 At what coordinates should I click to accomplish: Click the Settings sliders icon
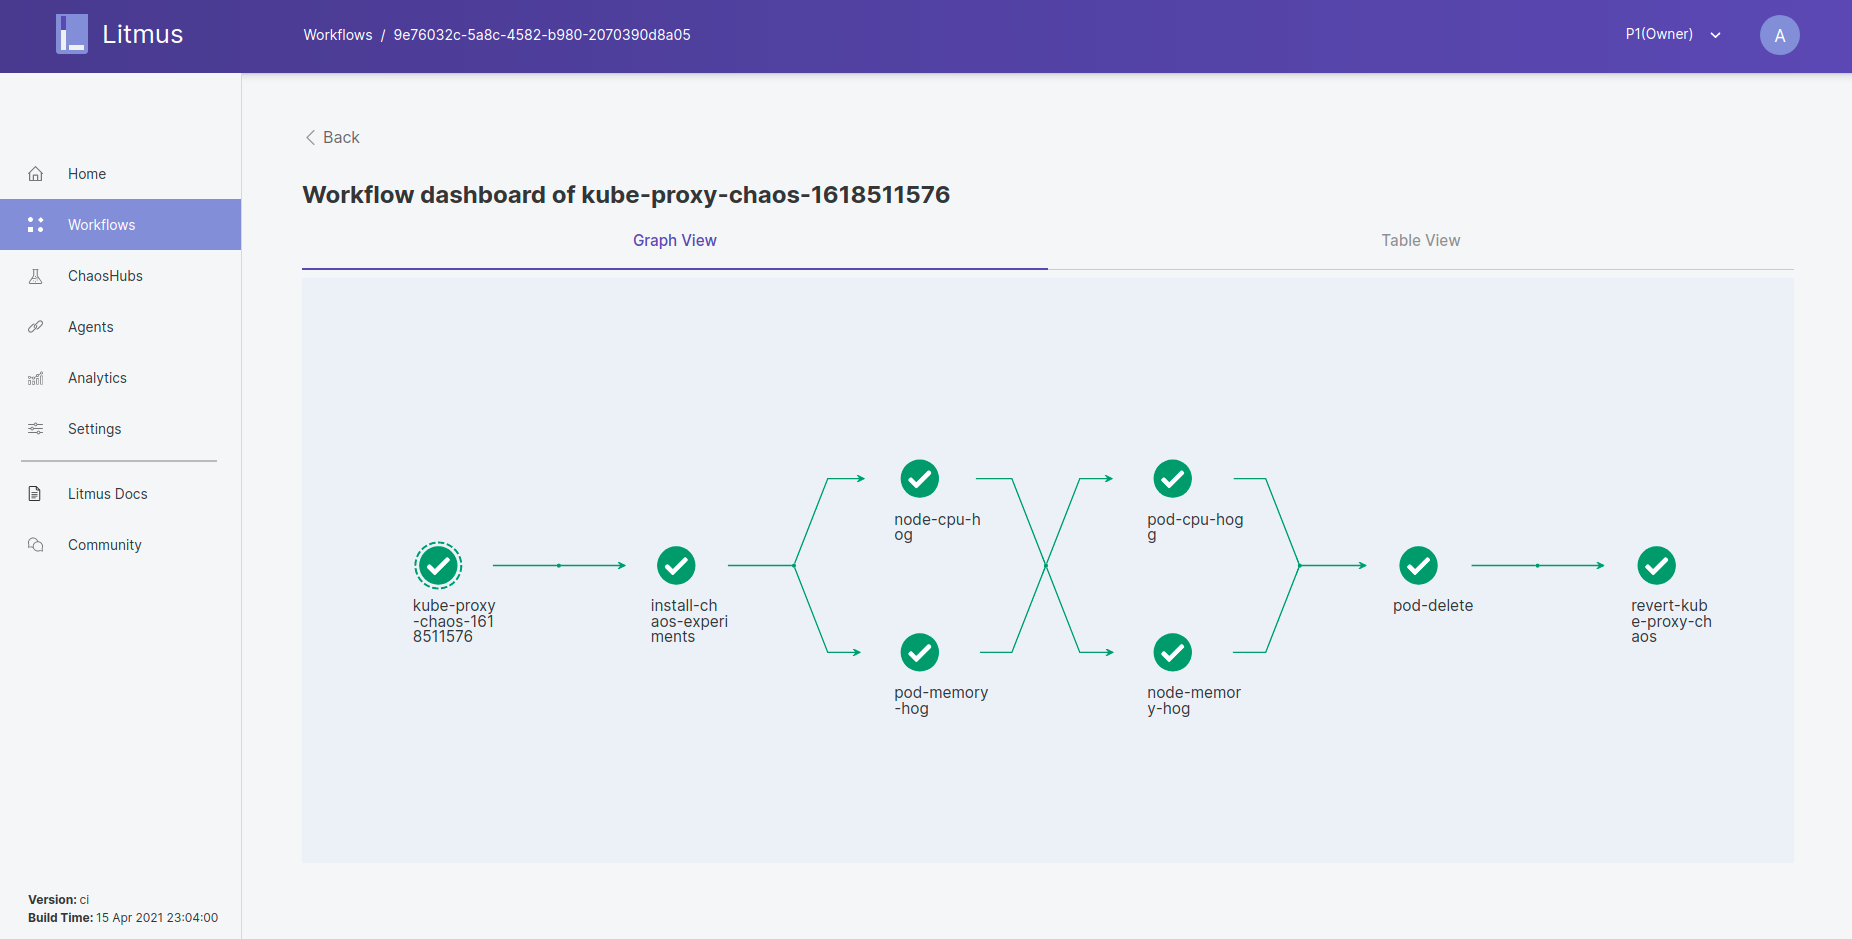(x=36, y=429)
